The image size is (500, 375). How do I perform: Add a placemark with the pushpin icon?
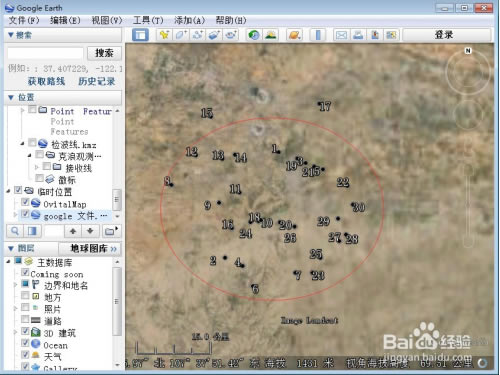click(164, 35)
